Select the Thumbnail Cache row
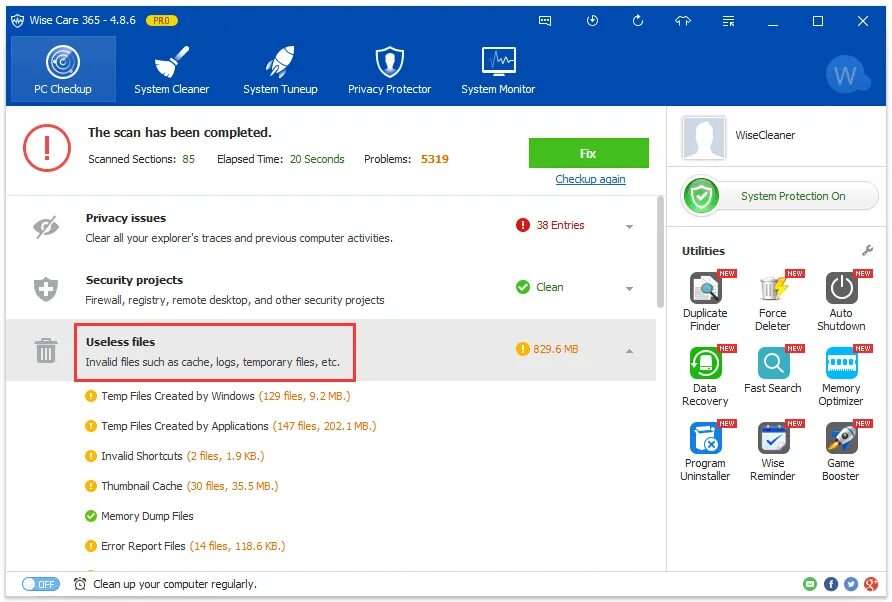 (181, 486)
